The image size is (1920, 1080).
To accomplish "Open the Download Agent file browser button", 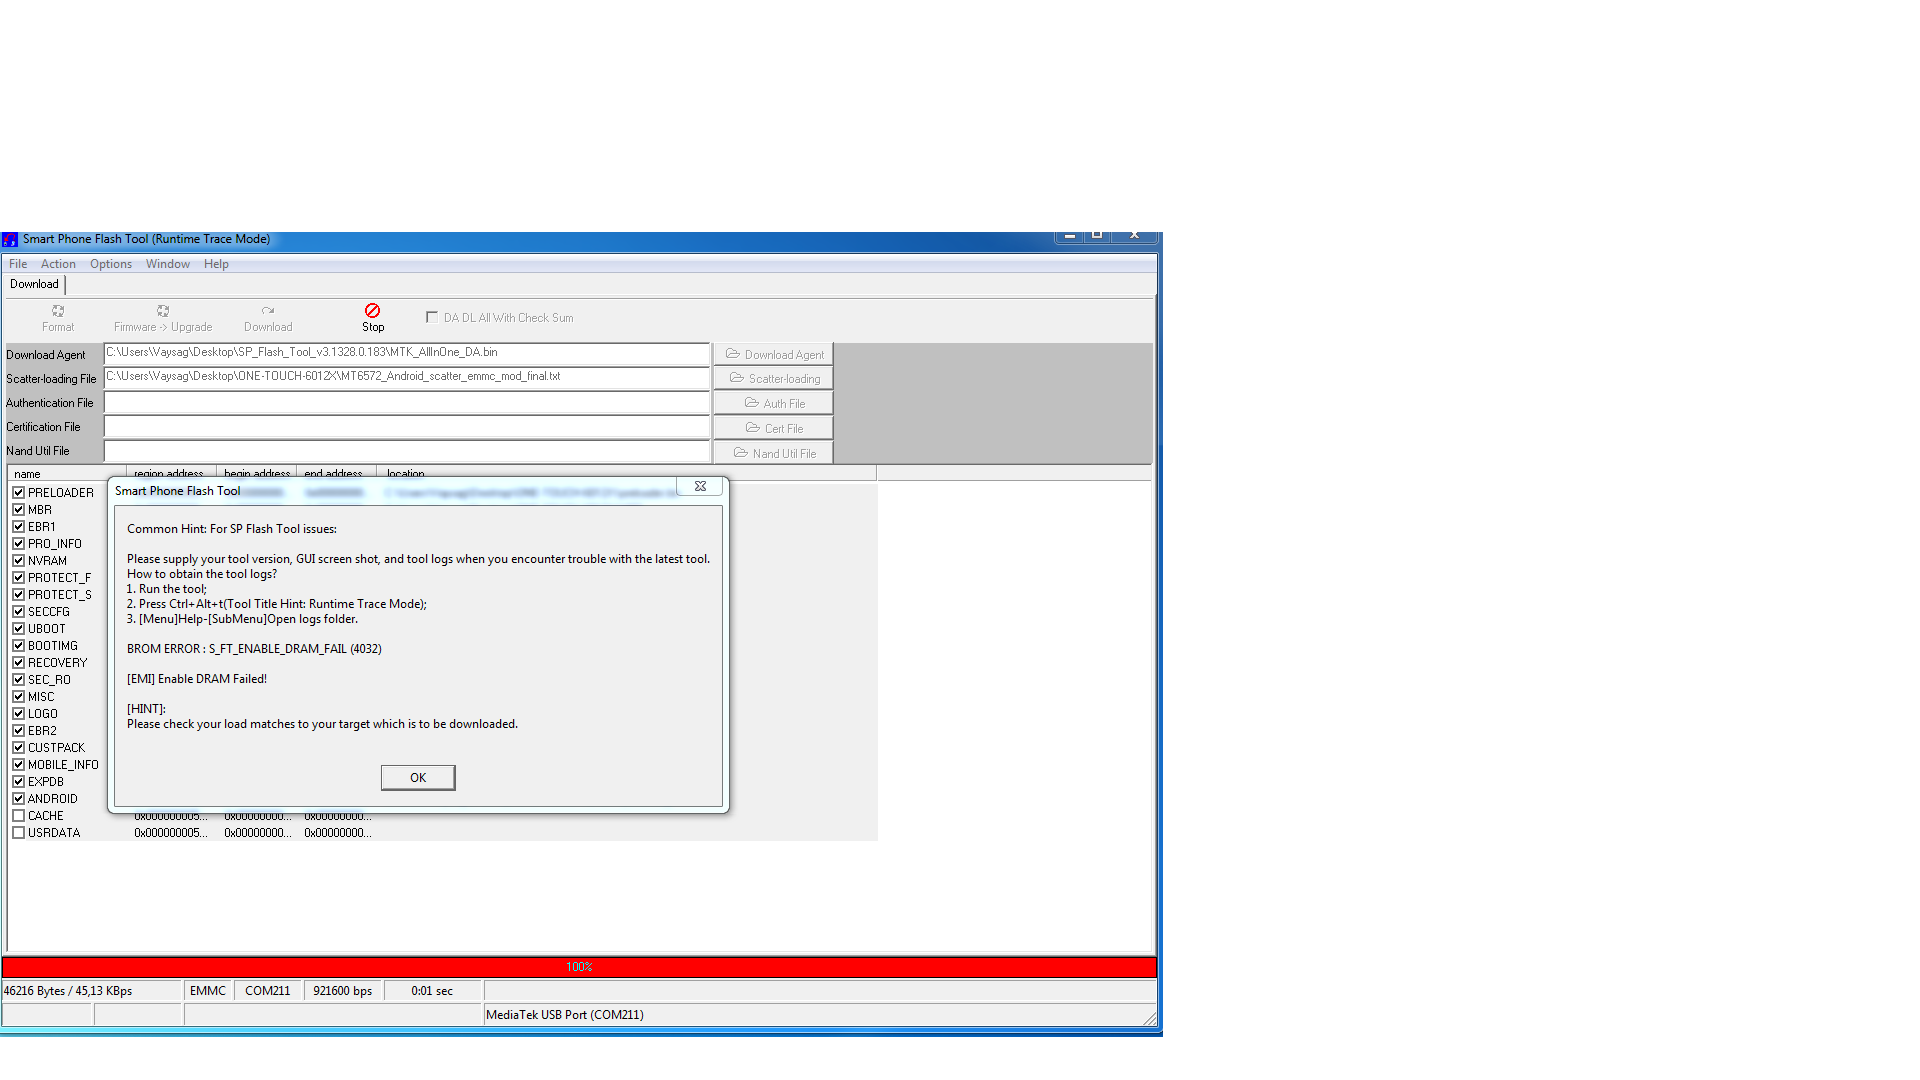I will pyautogui.click(x=774, y=355).
